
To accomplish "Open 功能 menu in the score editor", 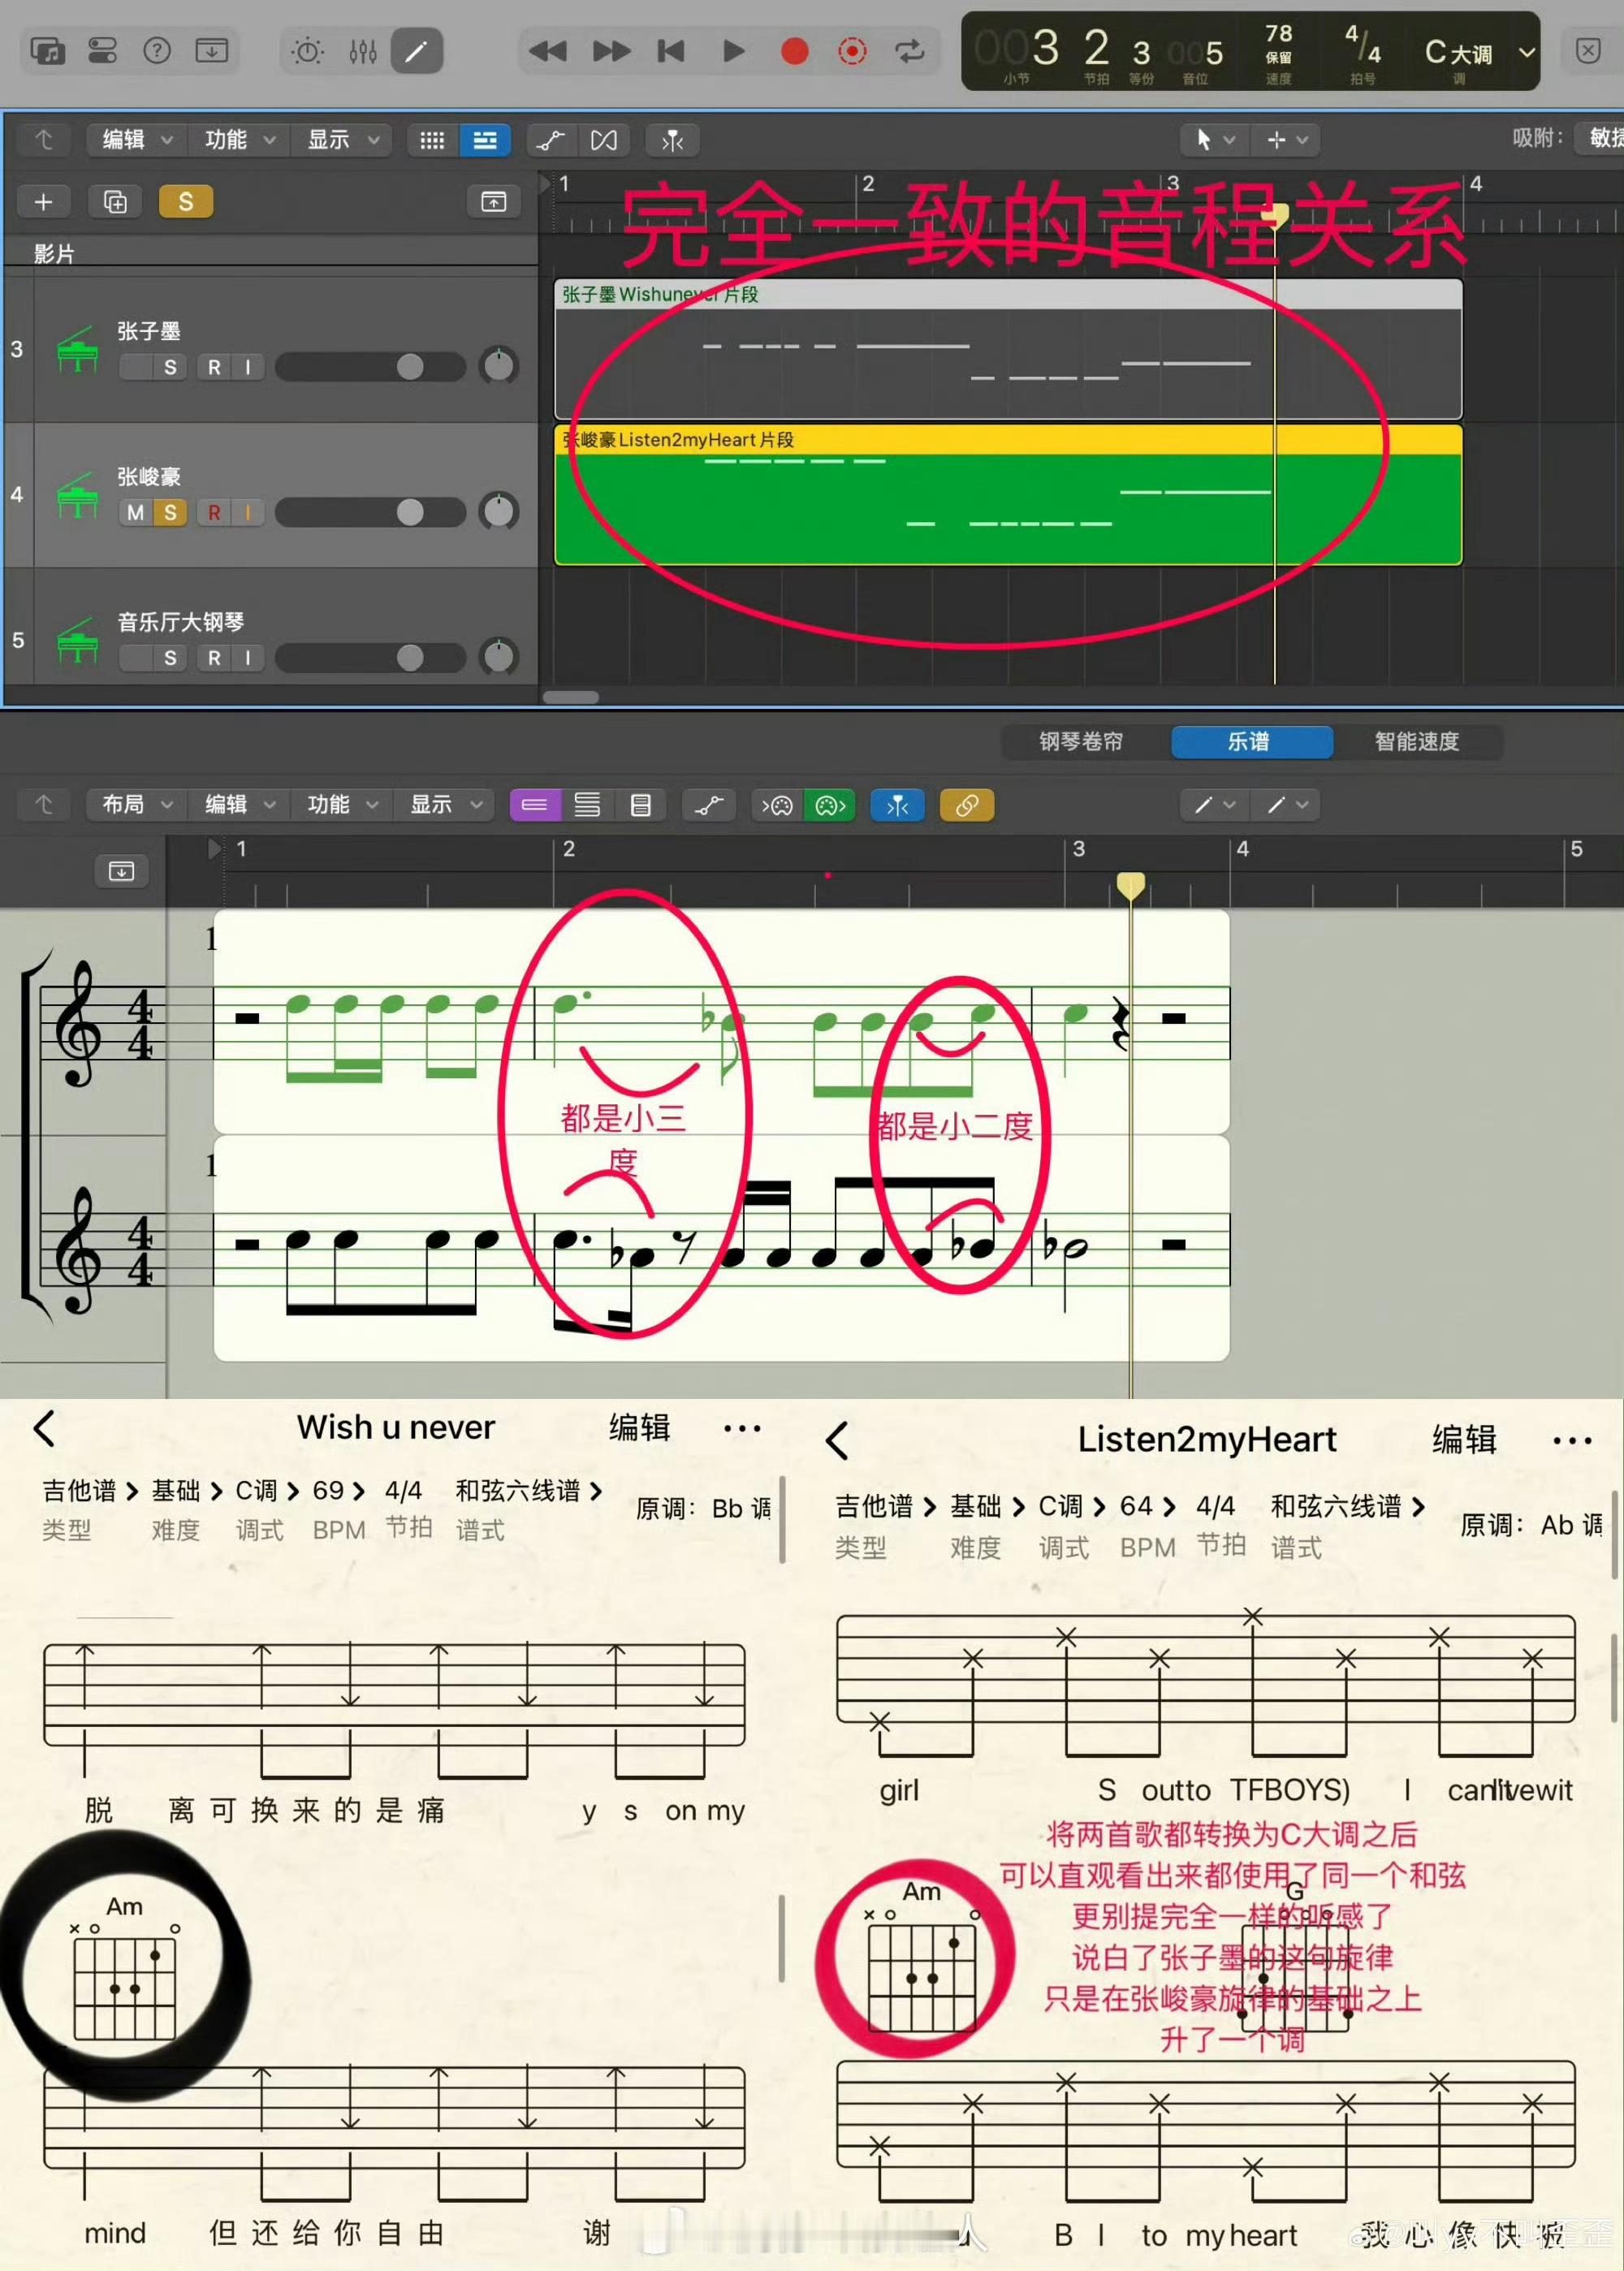I will [342, 805].
